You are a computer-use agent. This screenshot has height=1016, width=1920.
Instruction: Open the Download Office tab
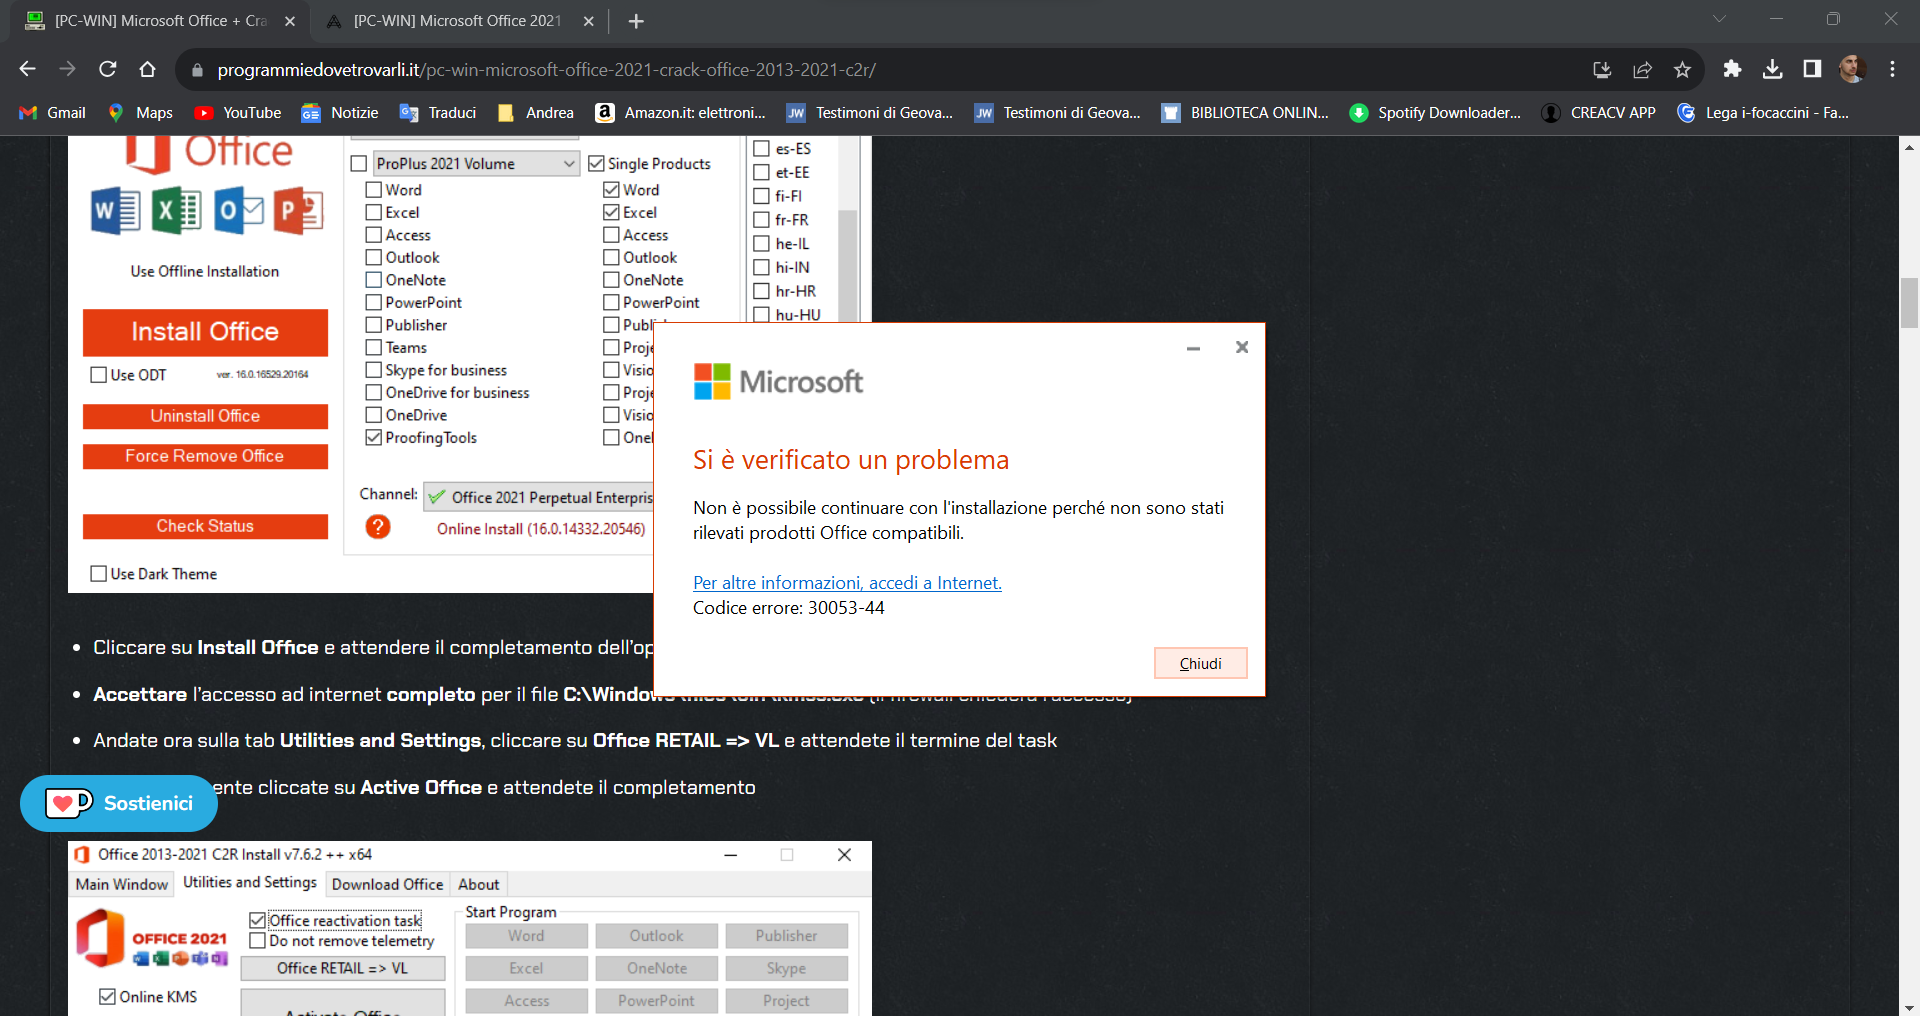(x=387, y=884)
